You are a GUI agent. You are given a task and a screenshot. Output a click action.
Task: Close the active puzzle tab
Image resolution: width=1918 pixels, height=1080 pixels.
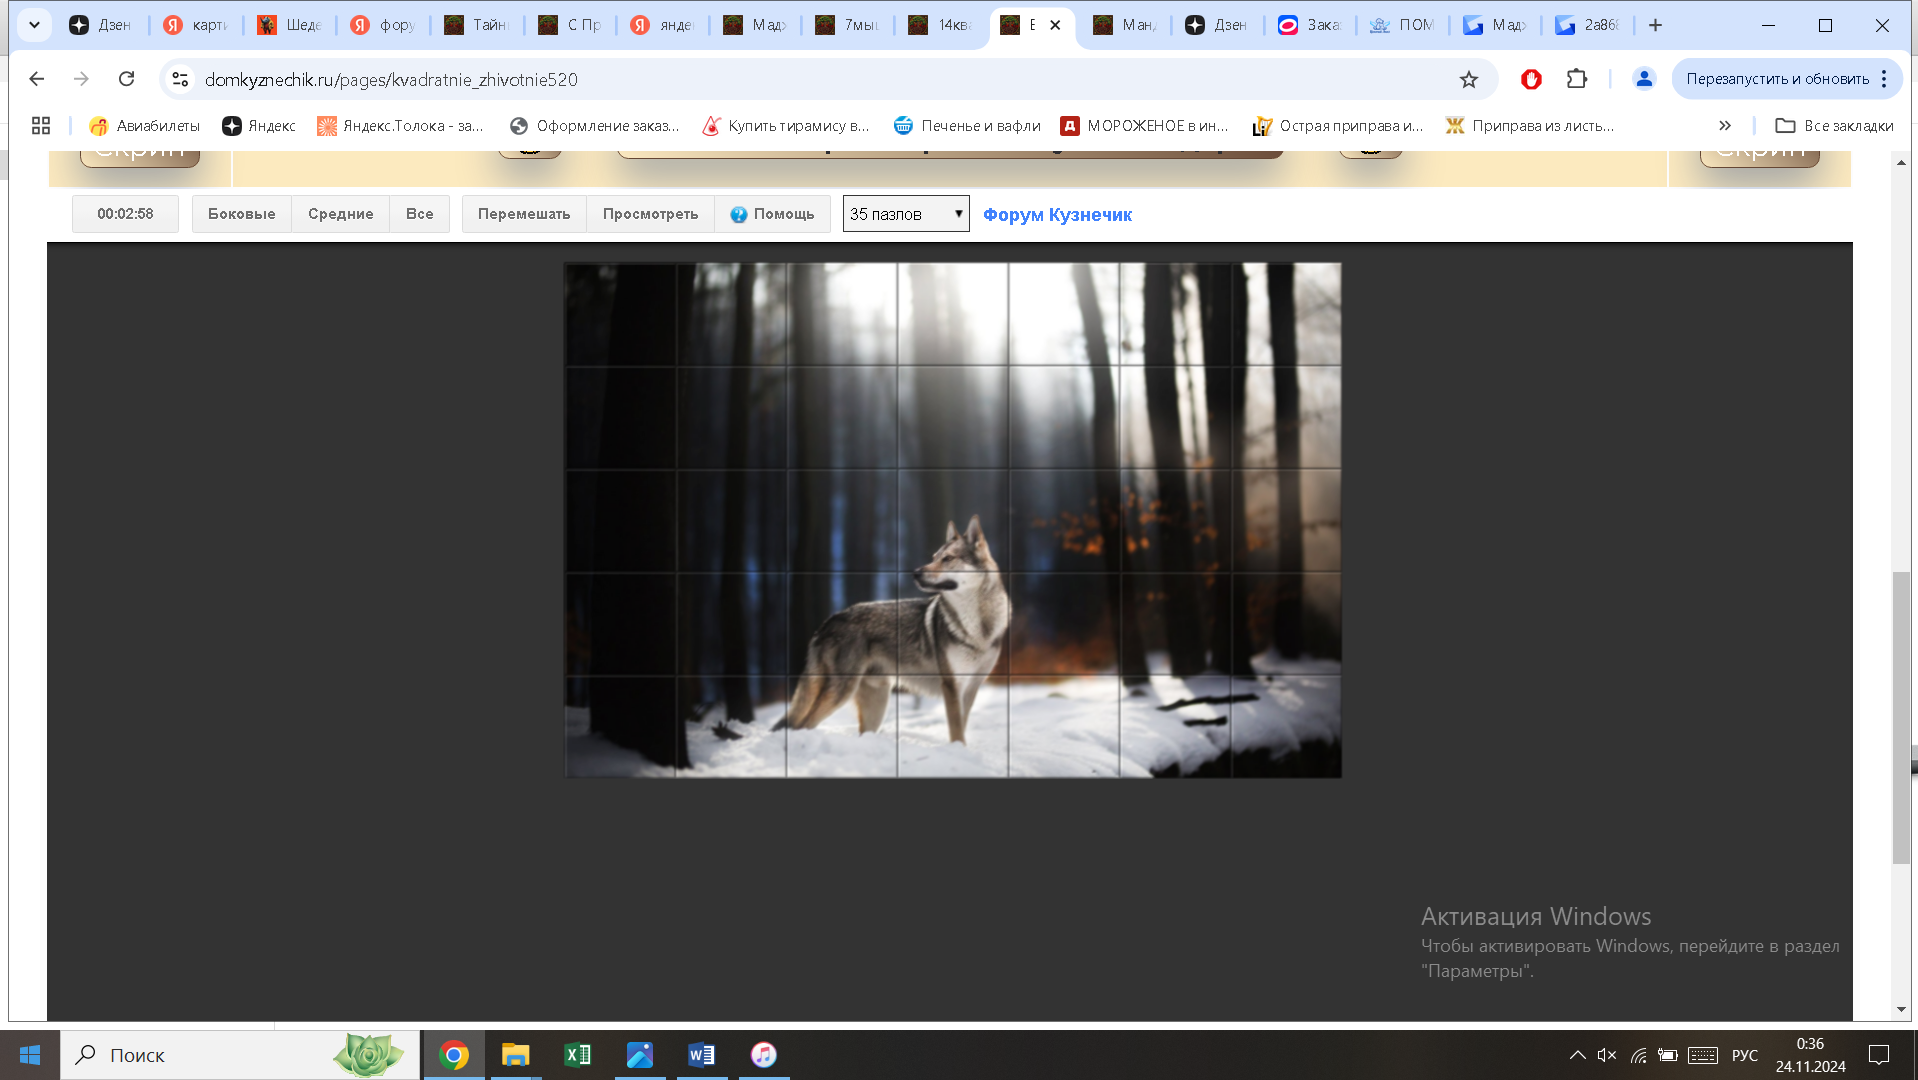(x=1055, y=25)
